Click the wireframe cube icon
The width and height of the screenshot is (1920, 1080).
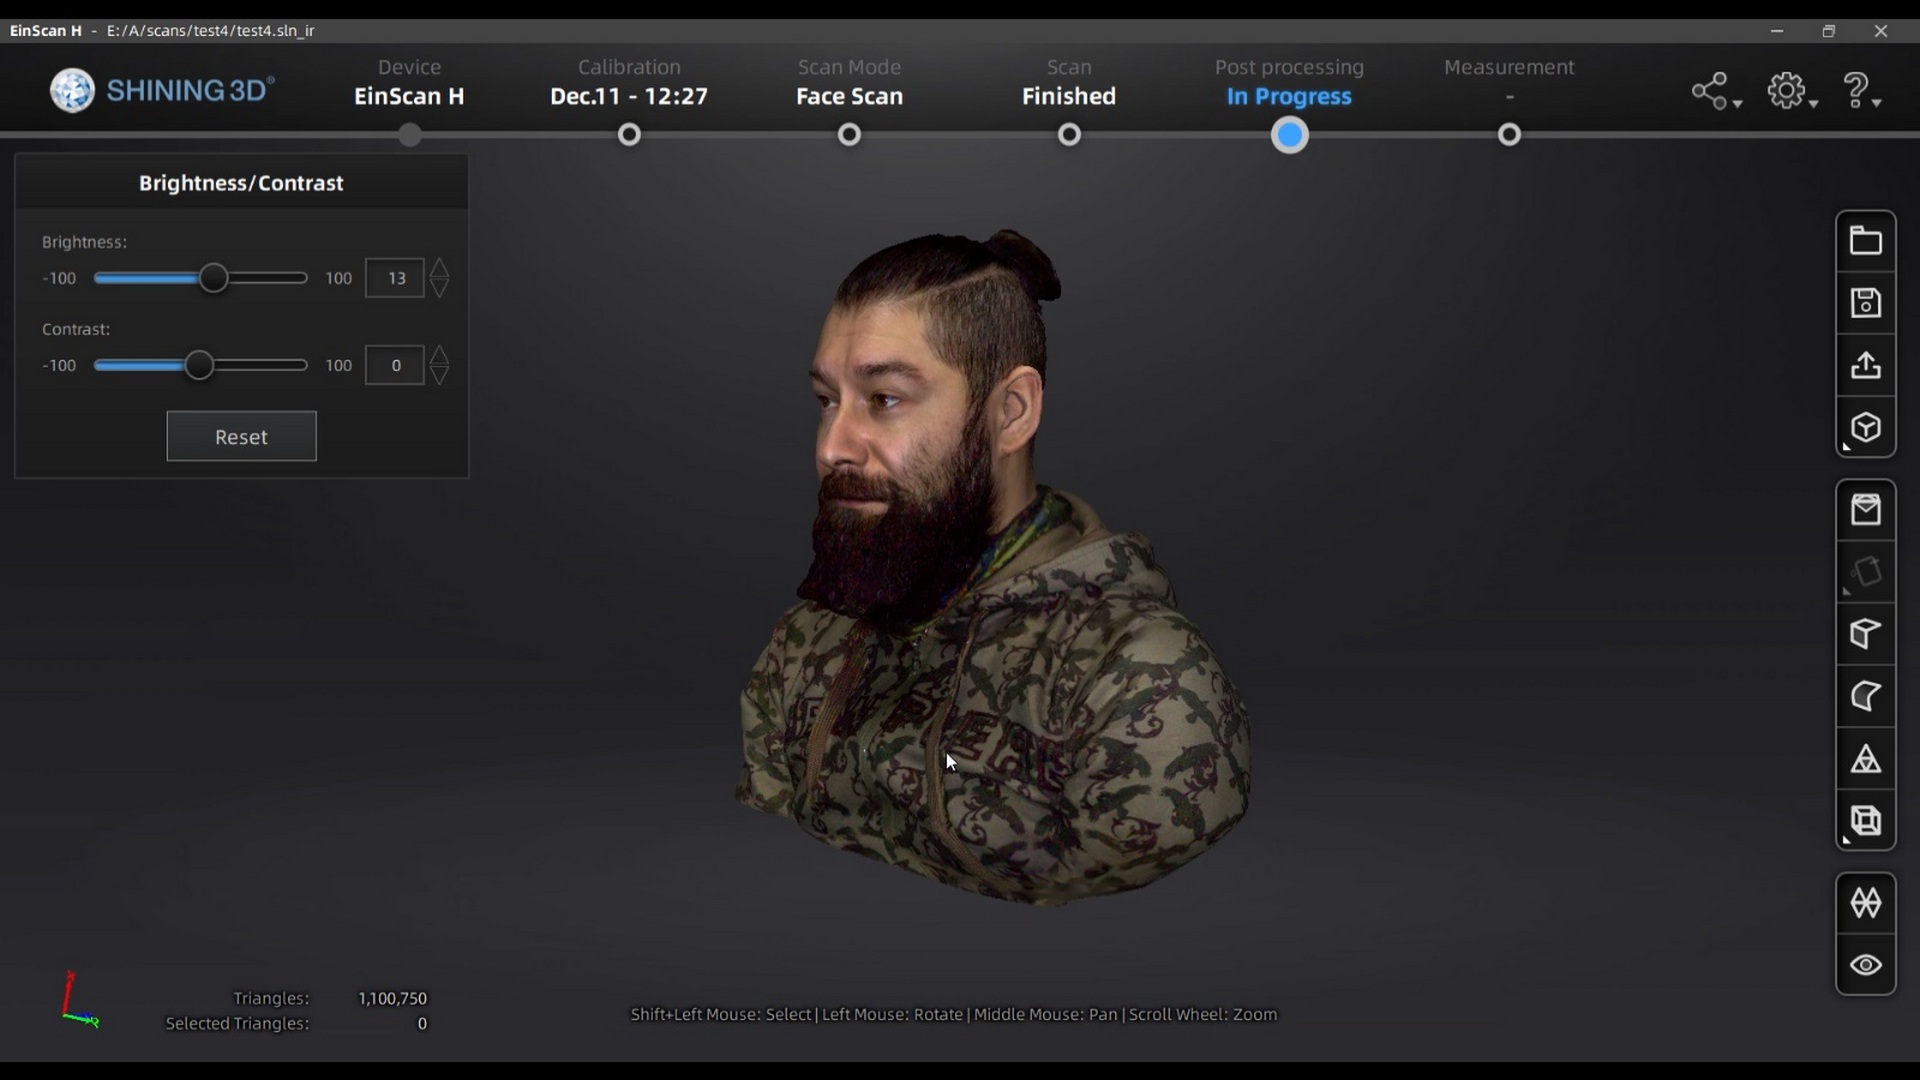tap(1865, 821)
